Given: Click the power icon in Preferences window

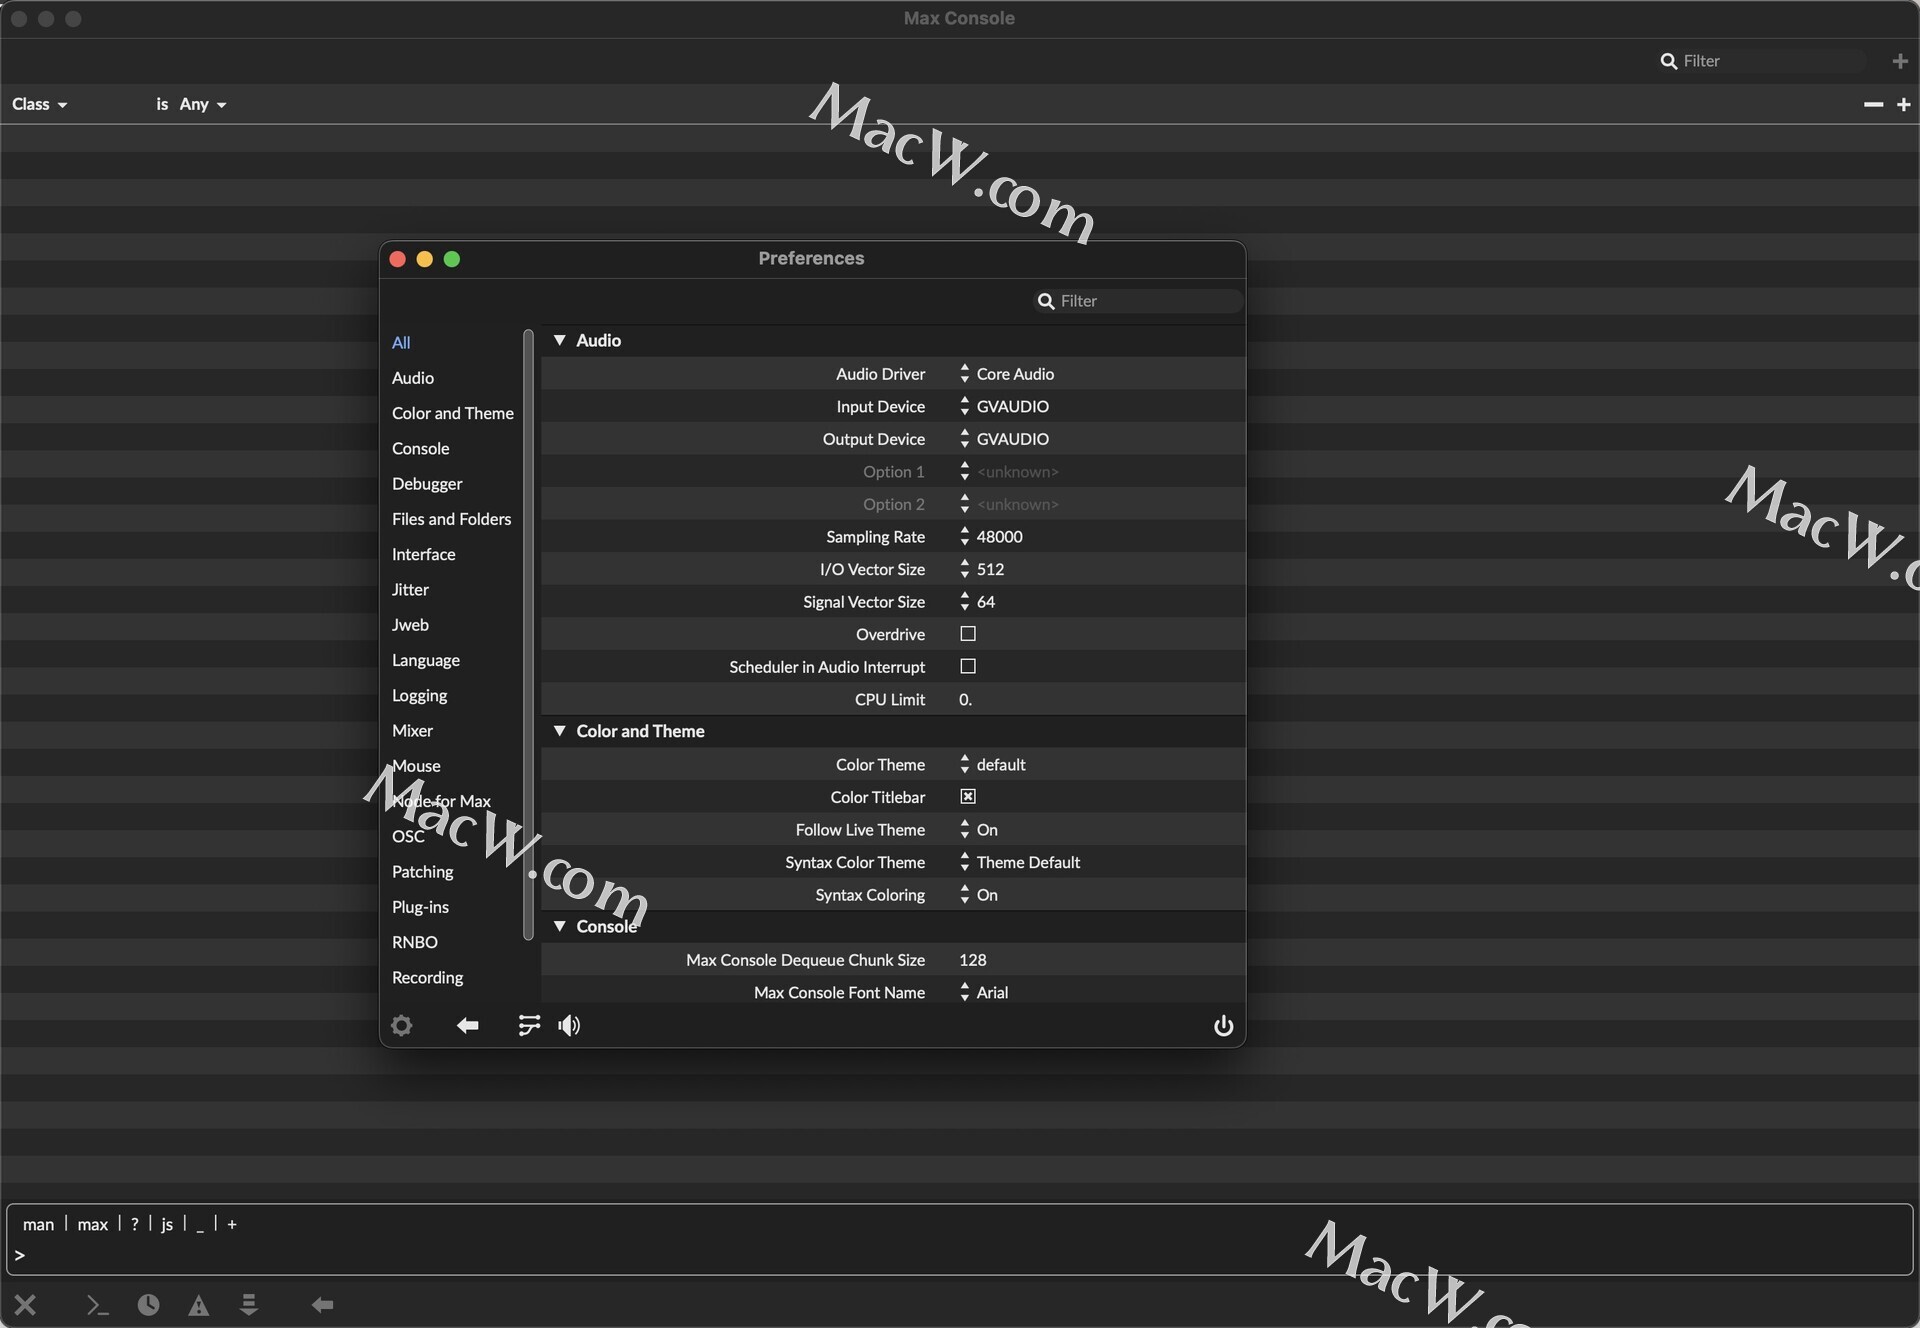Looking at the screenshot, I should point(1223,1025).
